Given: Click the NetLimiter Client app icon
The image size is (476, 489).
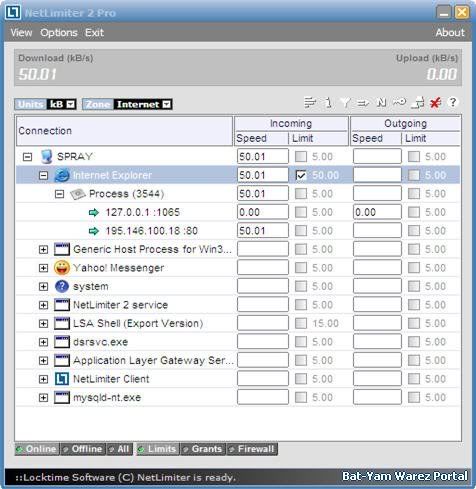Looking at the screenshot, I should [62, 379].
